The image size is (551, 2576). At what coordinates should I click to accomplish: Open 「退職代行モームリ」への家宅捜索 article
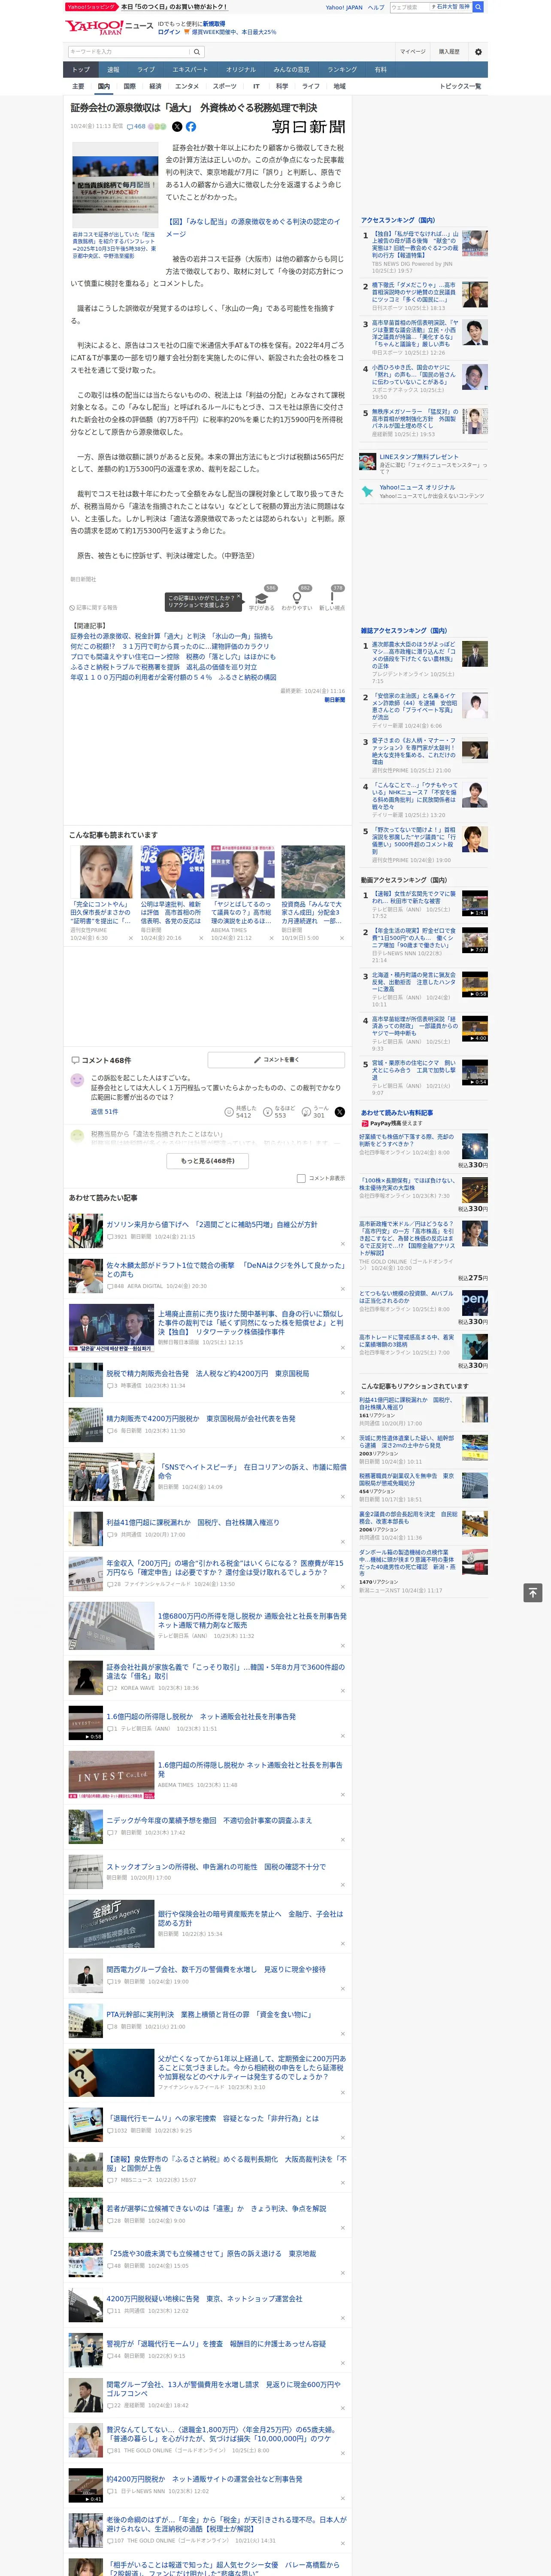click(213, 2118)
